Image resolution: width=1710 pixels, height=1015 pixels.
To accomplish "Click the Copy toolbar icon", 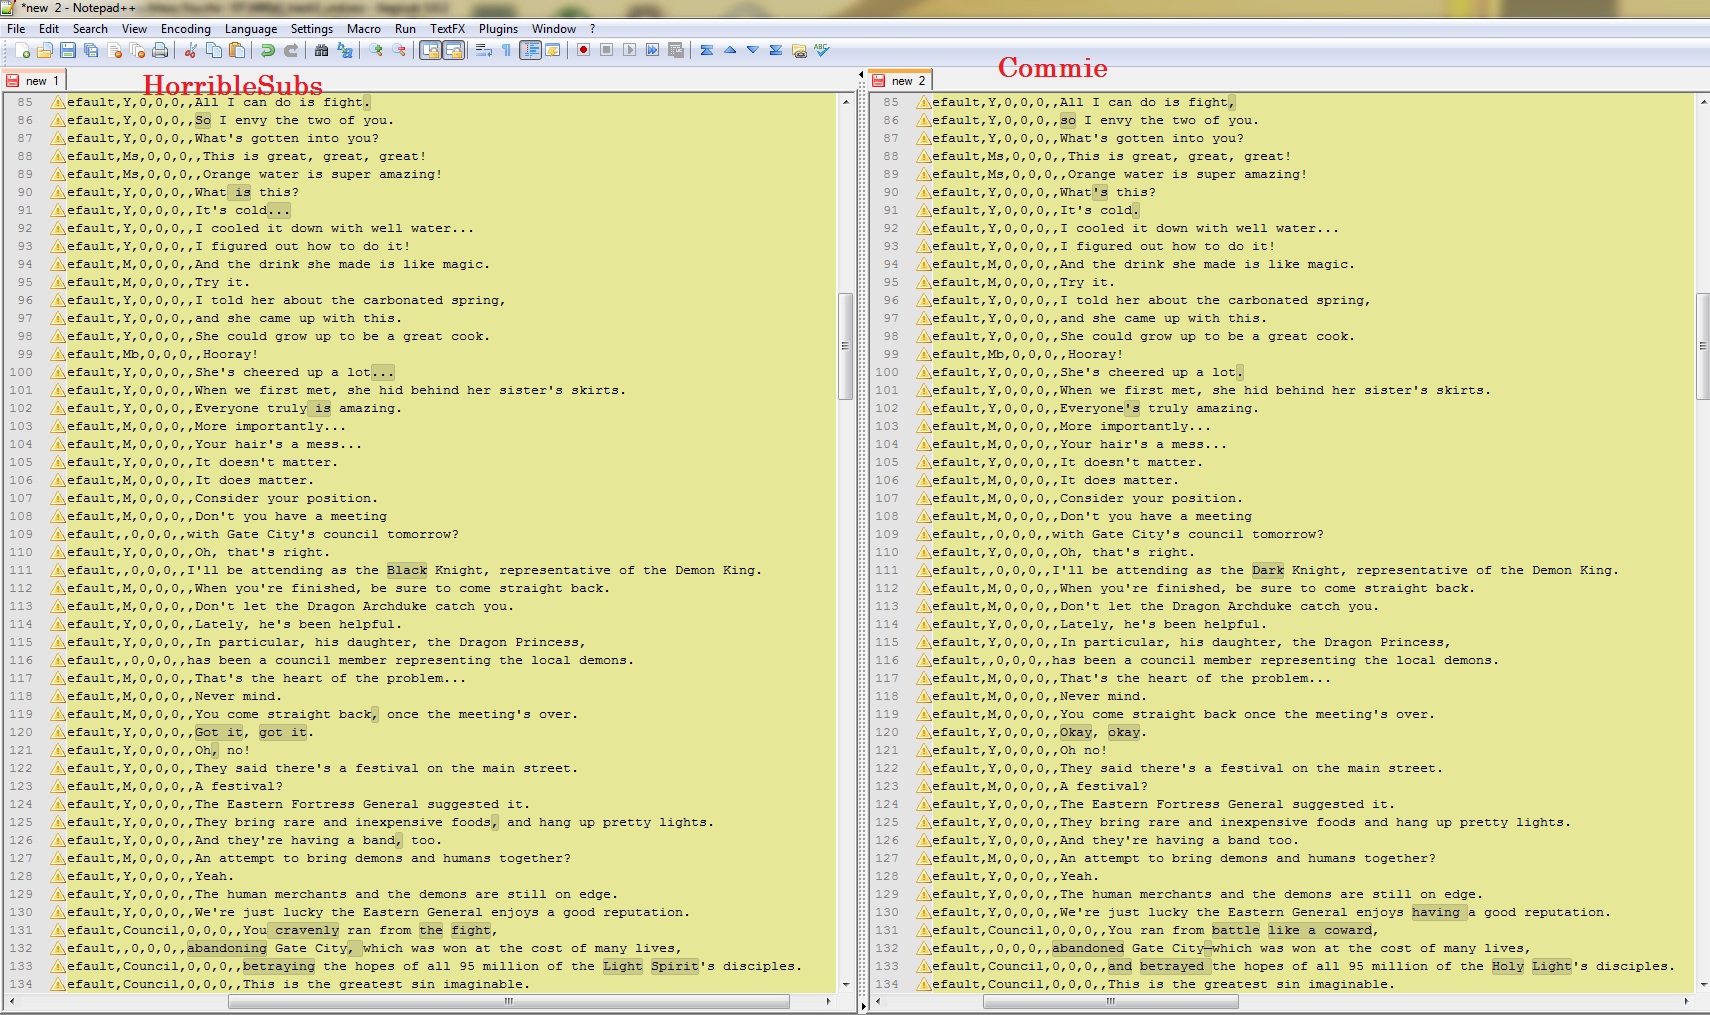I will click(x=213, y=51).
